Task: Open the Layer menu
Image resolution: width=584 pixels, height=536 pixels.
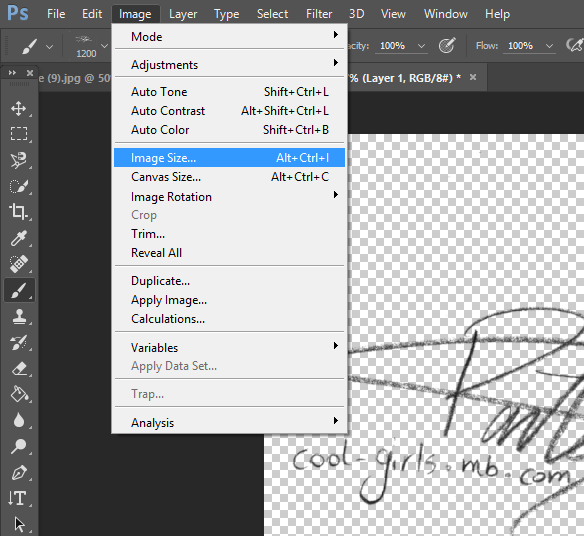Action: [183, 14]
